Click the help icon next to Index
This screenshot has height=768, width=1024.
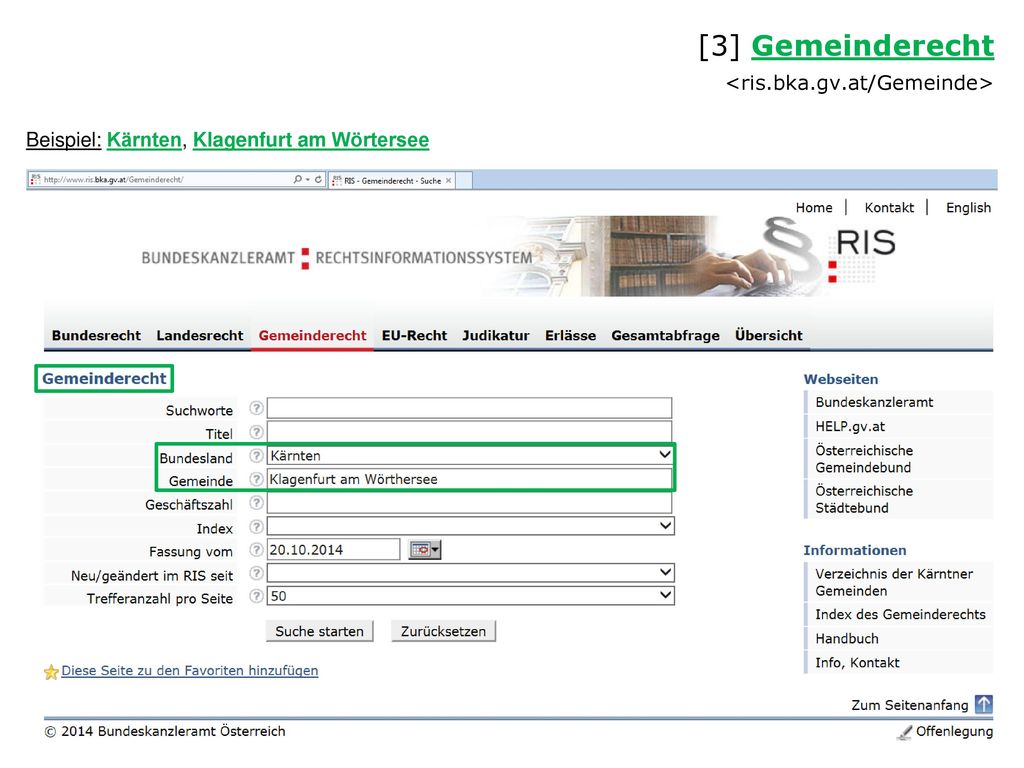coord(256,526)
